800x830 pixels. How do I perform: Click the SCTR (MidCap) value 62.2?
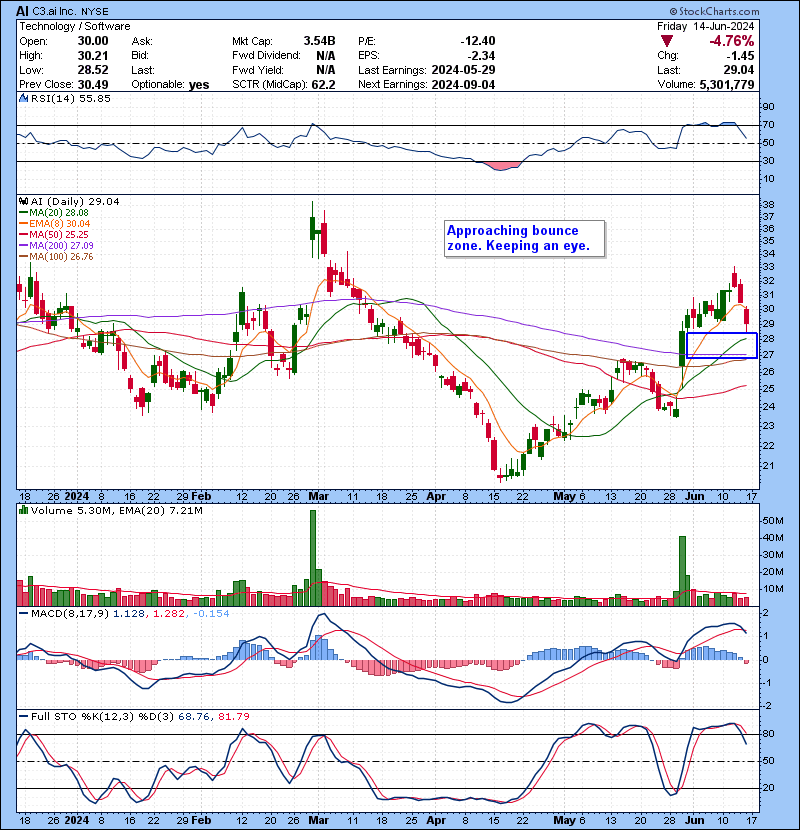323,84
